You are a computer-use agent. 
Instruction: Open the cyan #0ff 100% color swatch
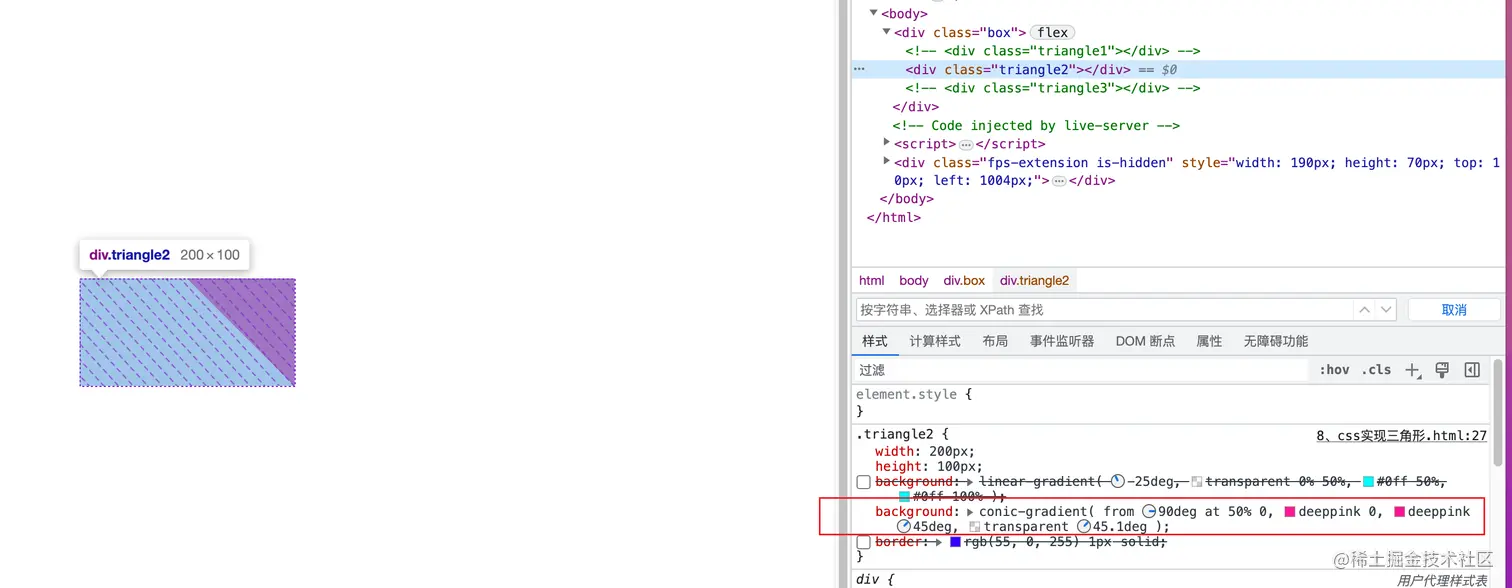point(904,496)
